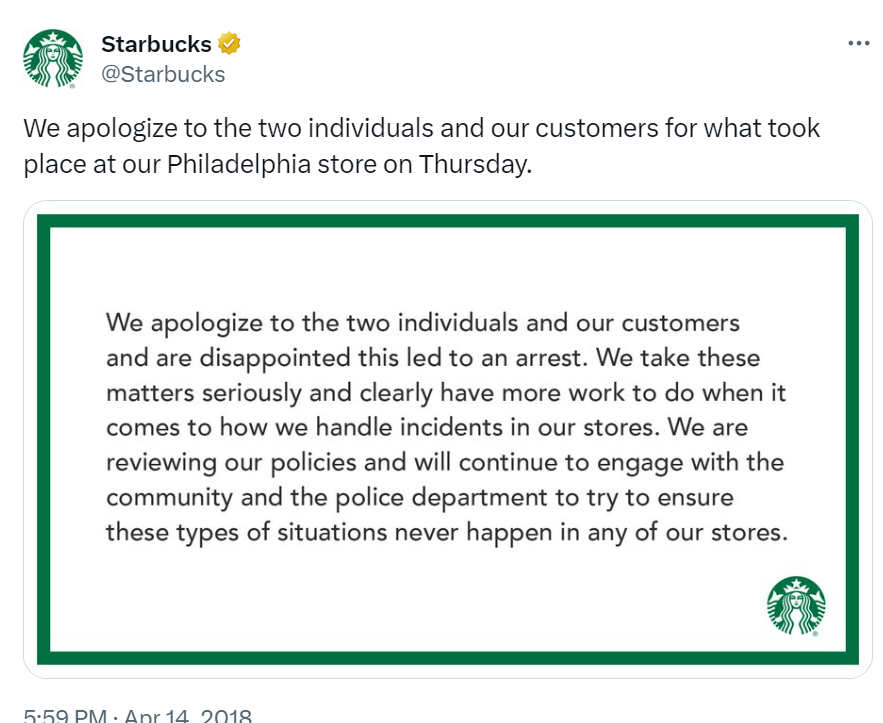Image resolution: width=883 pixels, height=723 pixels.
Task: Click image line "matters seriously and clearly"
Action: 446,393
